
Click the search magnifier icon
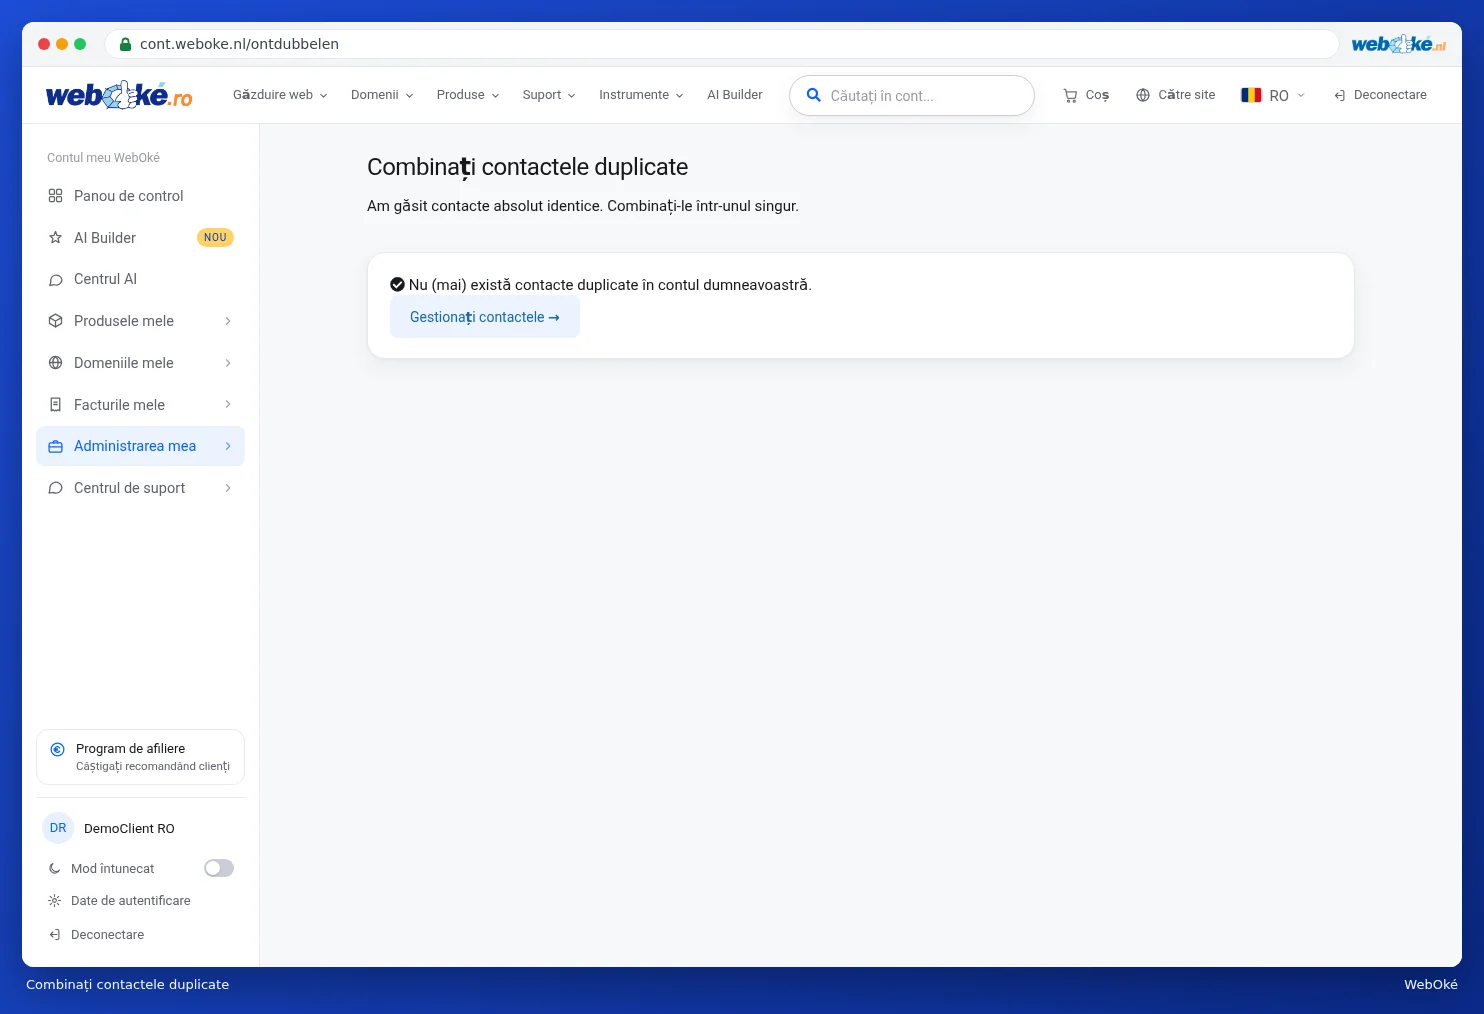[814, 95]
